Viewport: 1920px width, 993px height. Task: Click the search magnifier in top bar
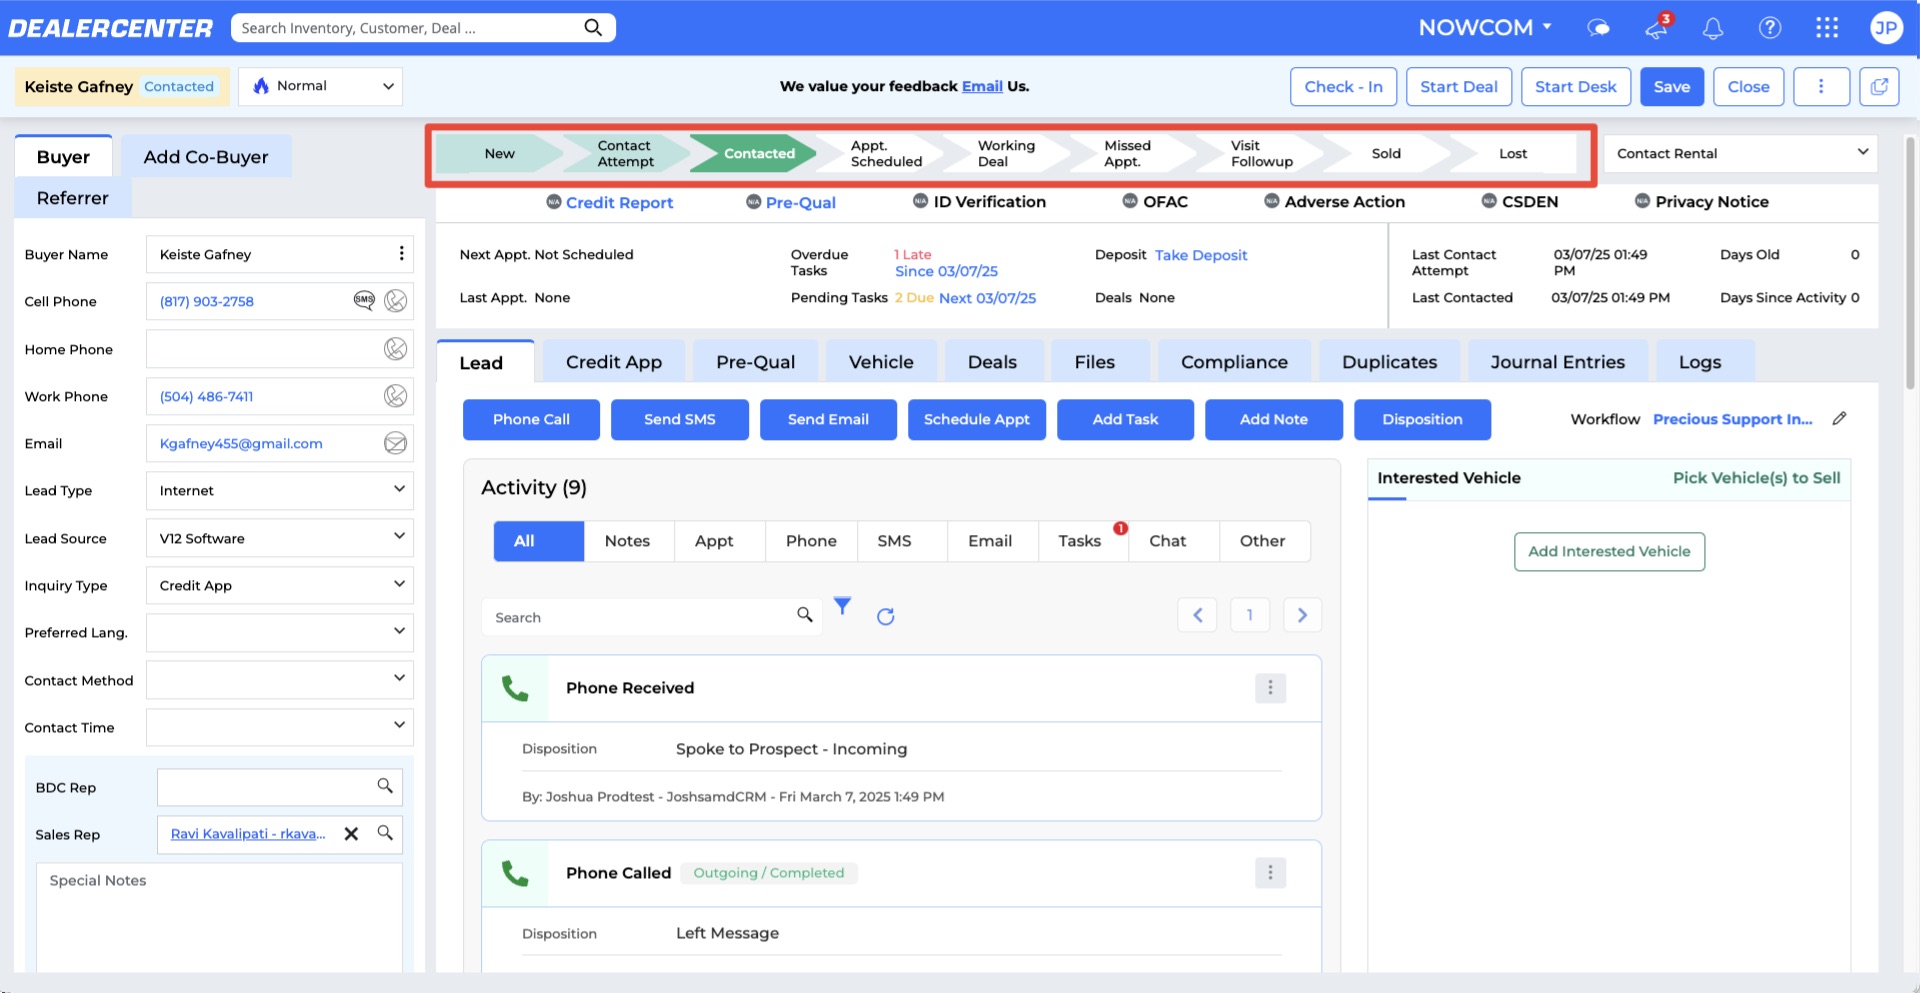(593, 28)
